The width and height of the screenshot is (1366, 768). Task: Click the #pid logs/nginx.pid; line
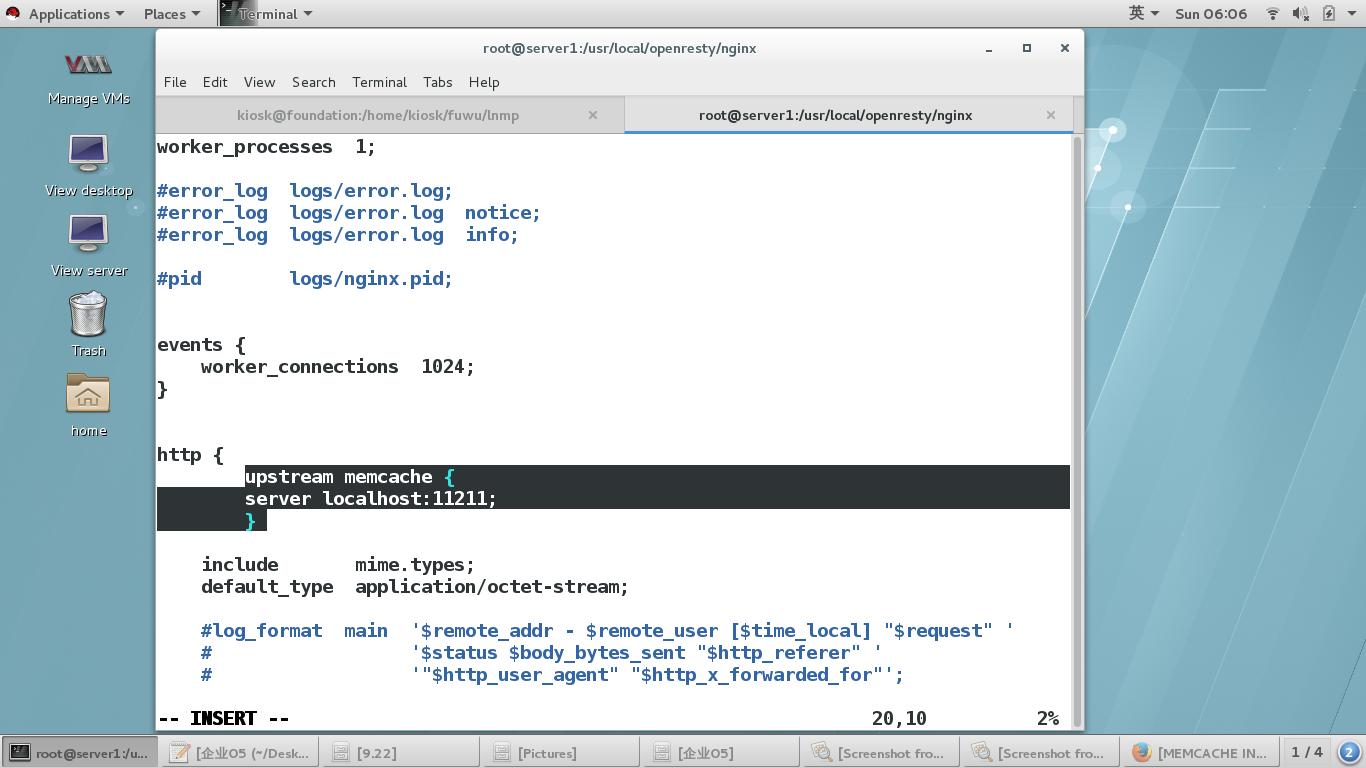(x=305, y=279)
